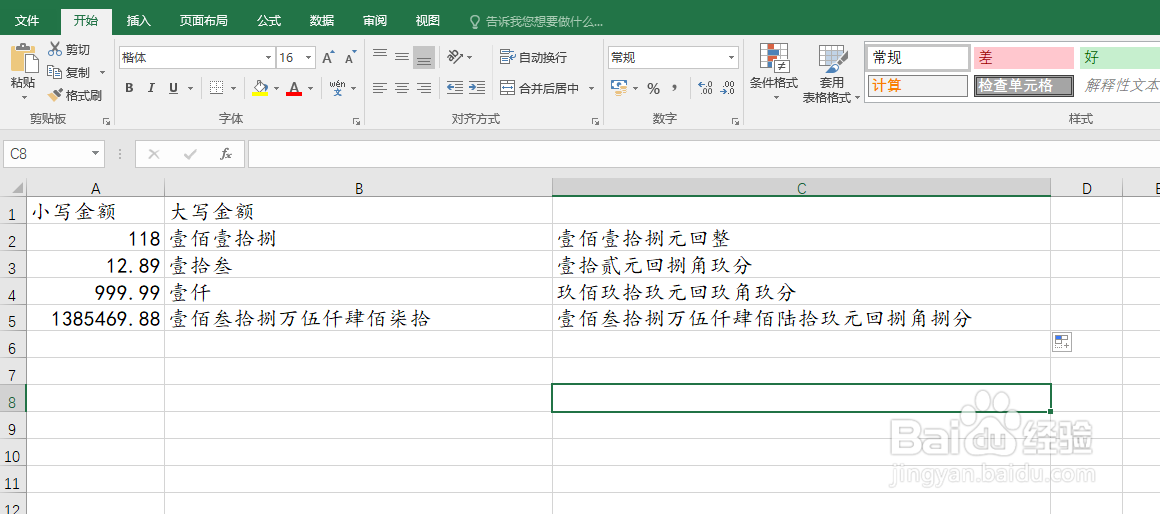Select column B header
This screenshot has width=1160, height=514.
359,188
